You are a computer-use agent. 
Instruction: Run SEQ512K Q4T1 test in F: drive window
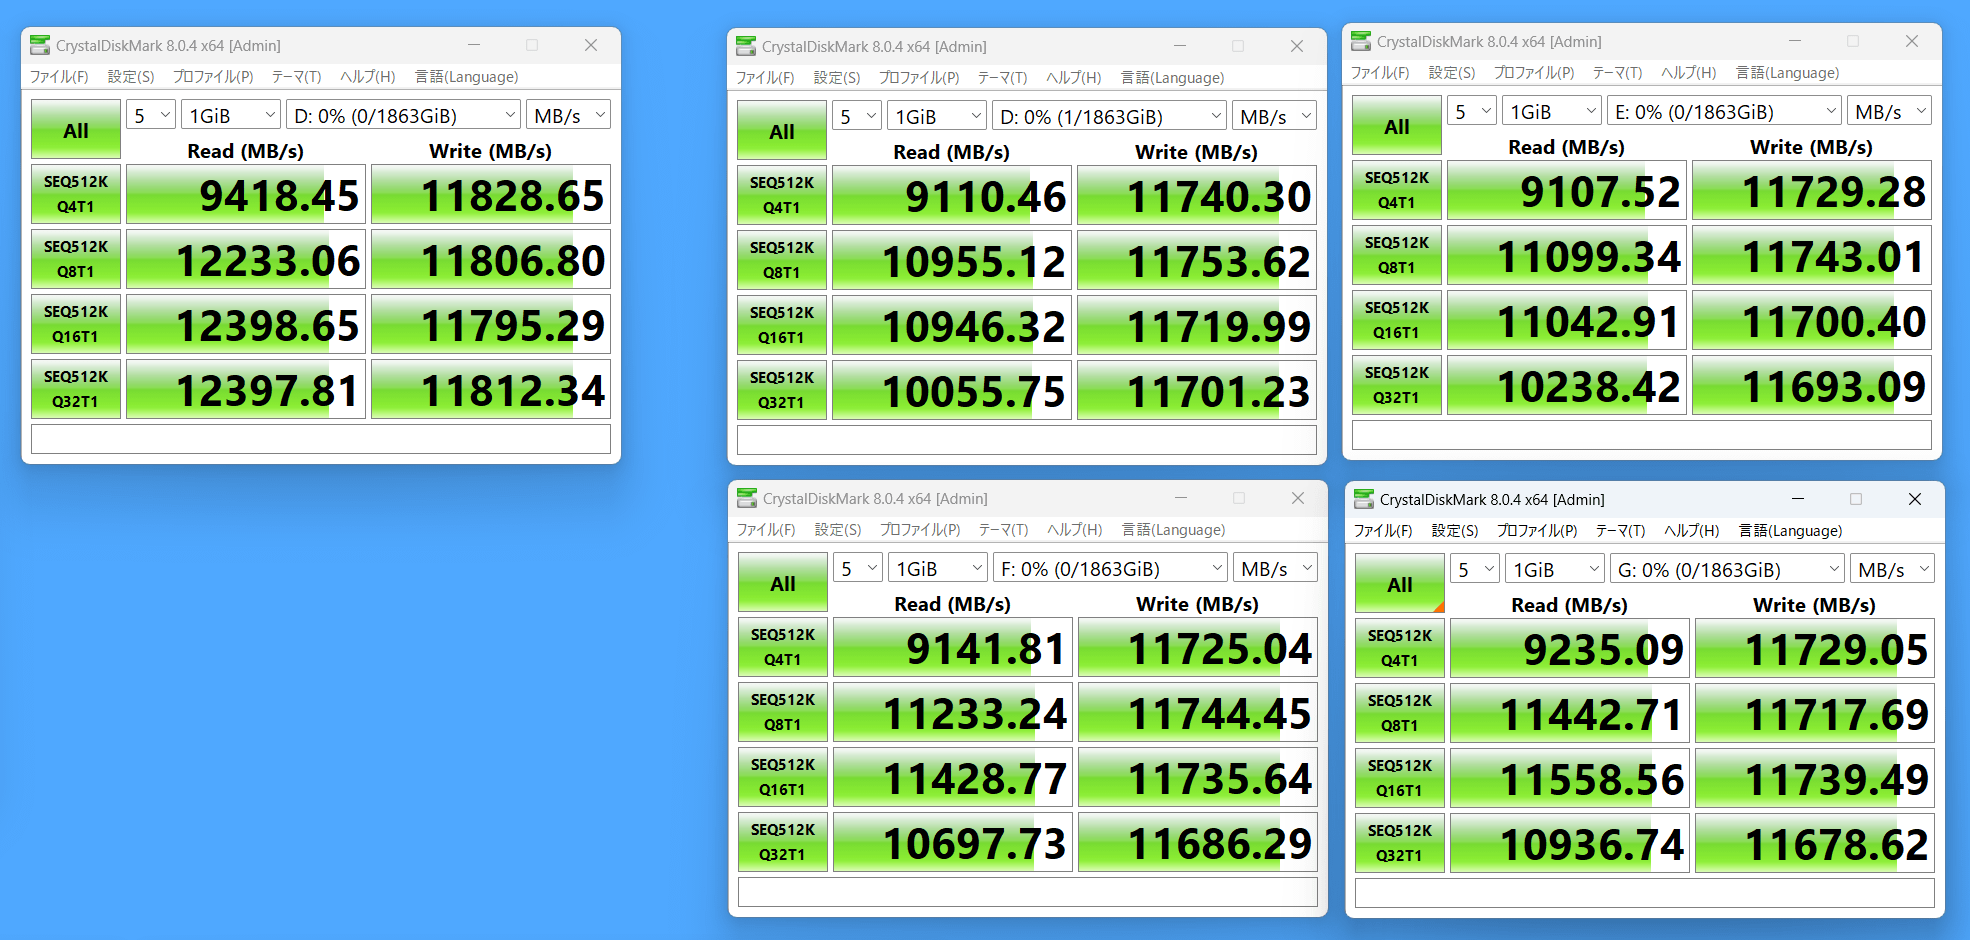coord(783,647)
